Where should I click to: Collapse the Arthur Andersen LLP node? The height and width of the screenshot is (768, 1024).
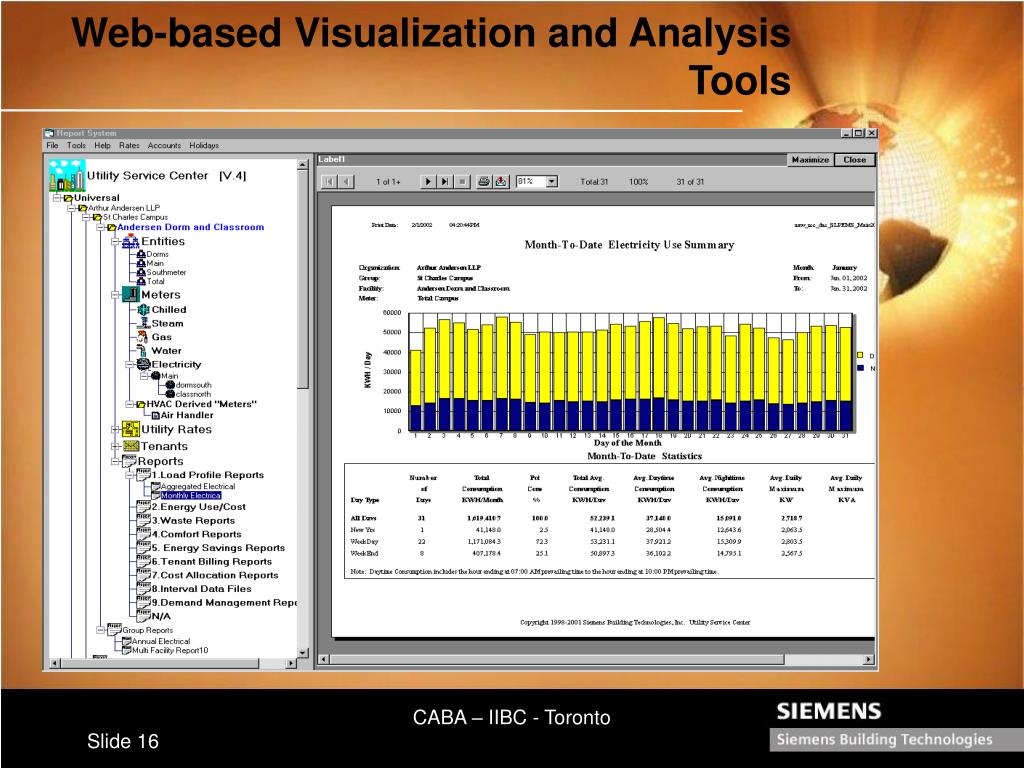click(72, 208)
